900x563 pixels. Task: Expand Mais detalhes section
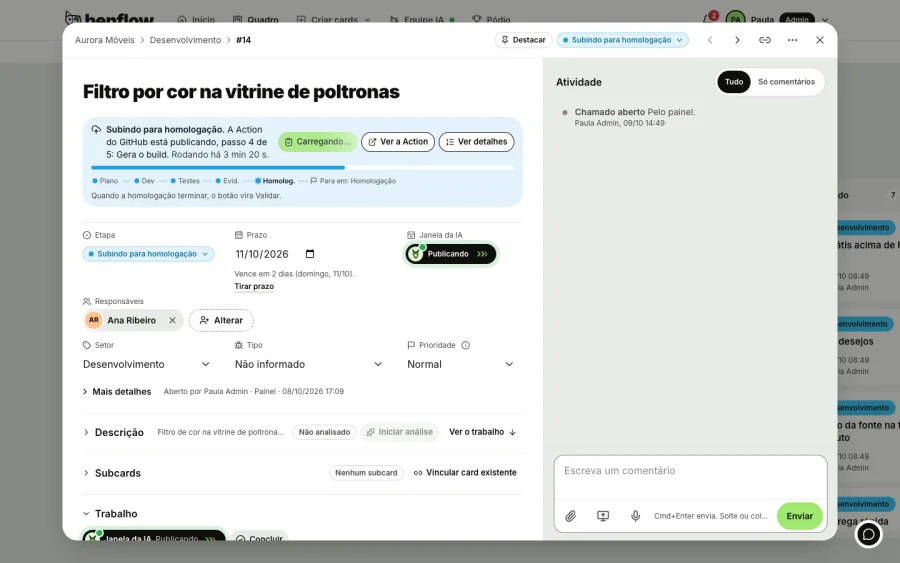click(x=117, y=391)
